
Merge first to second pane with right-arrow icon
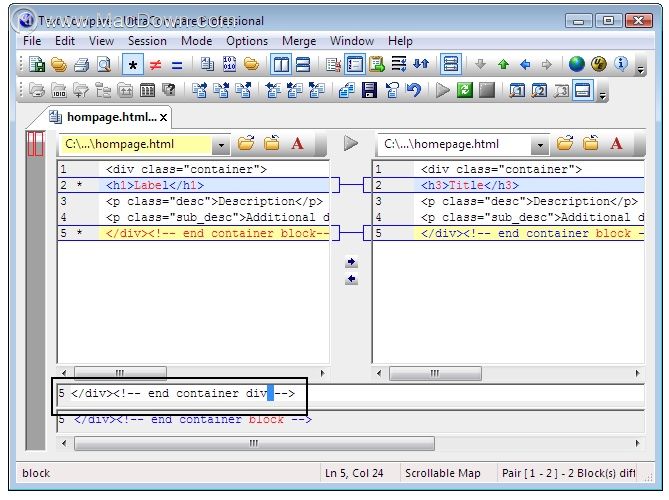(x=199, y=90)
